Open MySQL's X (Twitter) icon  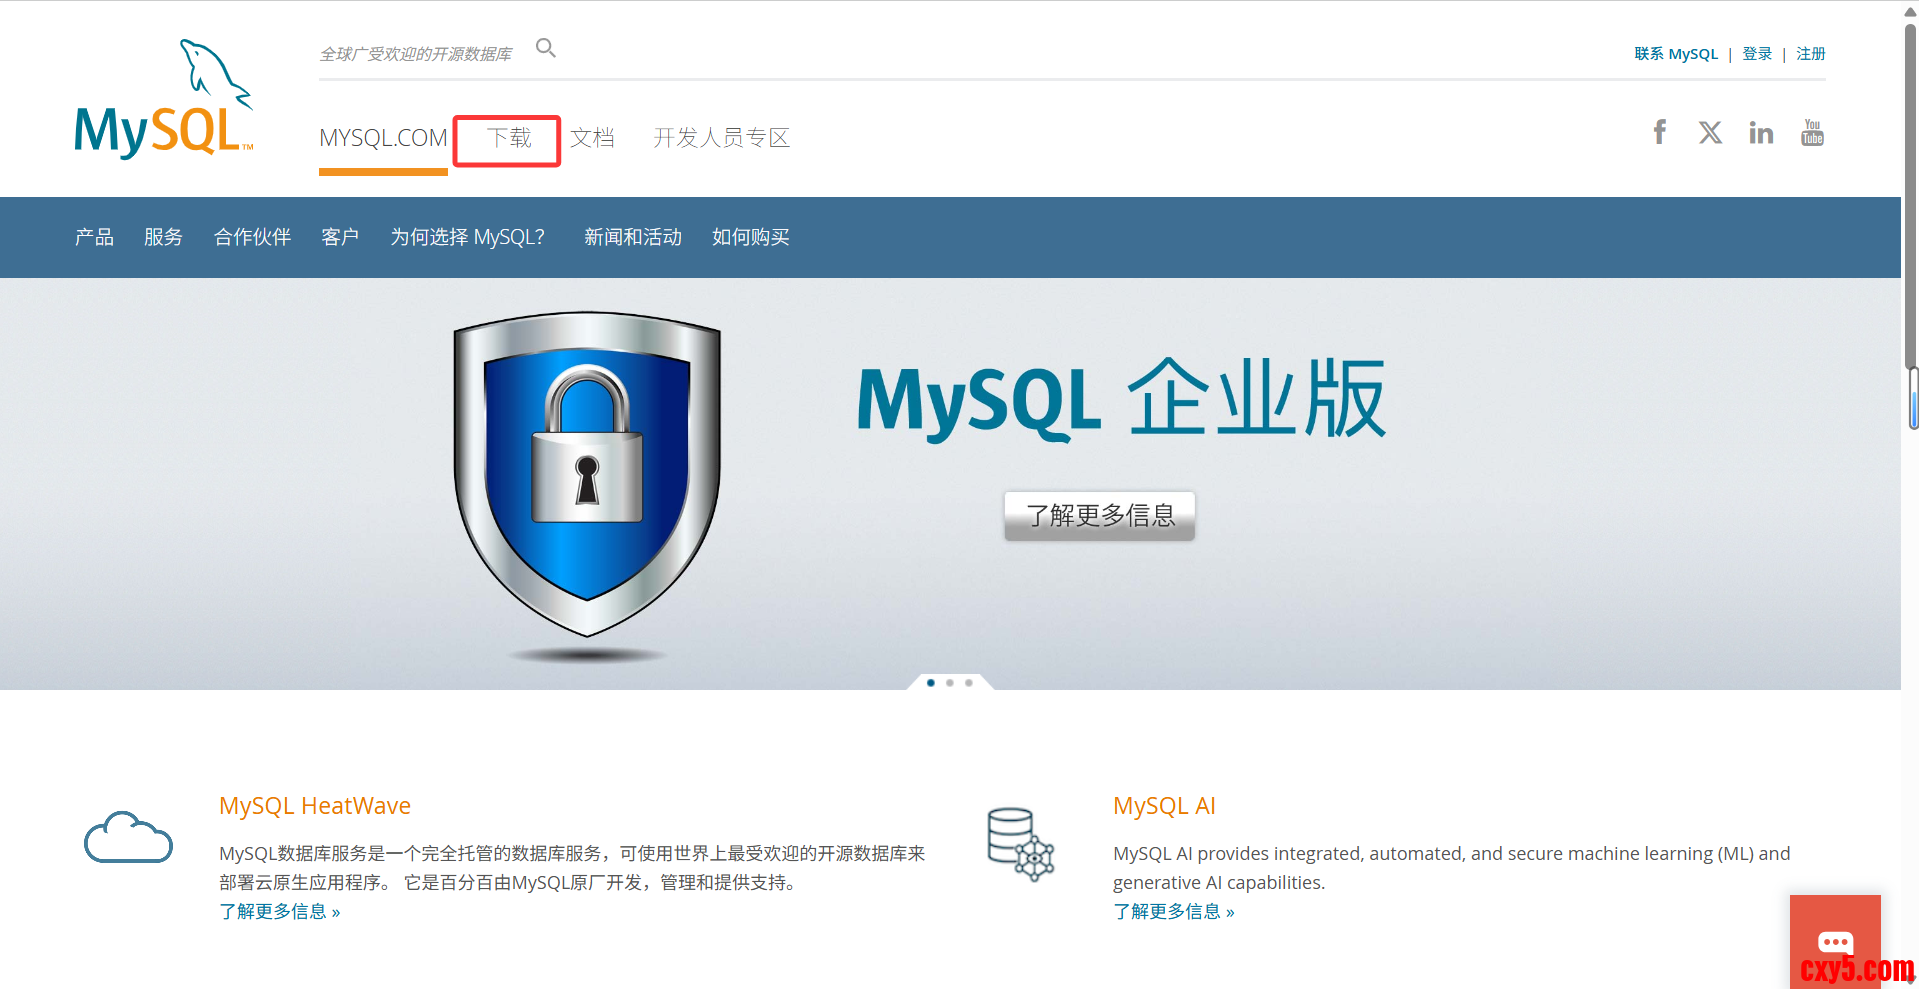click(1710, 132)
